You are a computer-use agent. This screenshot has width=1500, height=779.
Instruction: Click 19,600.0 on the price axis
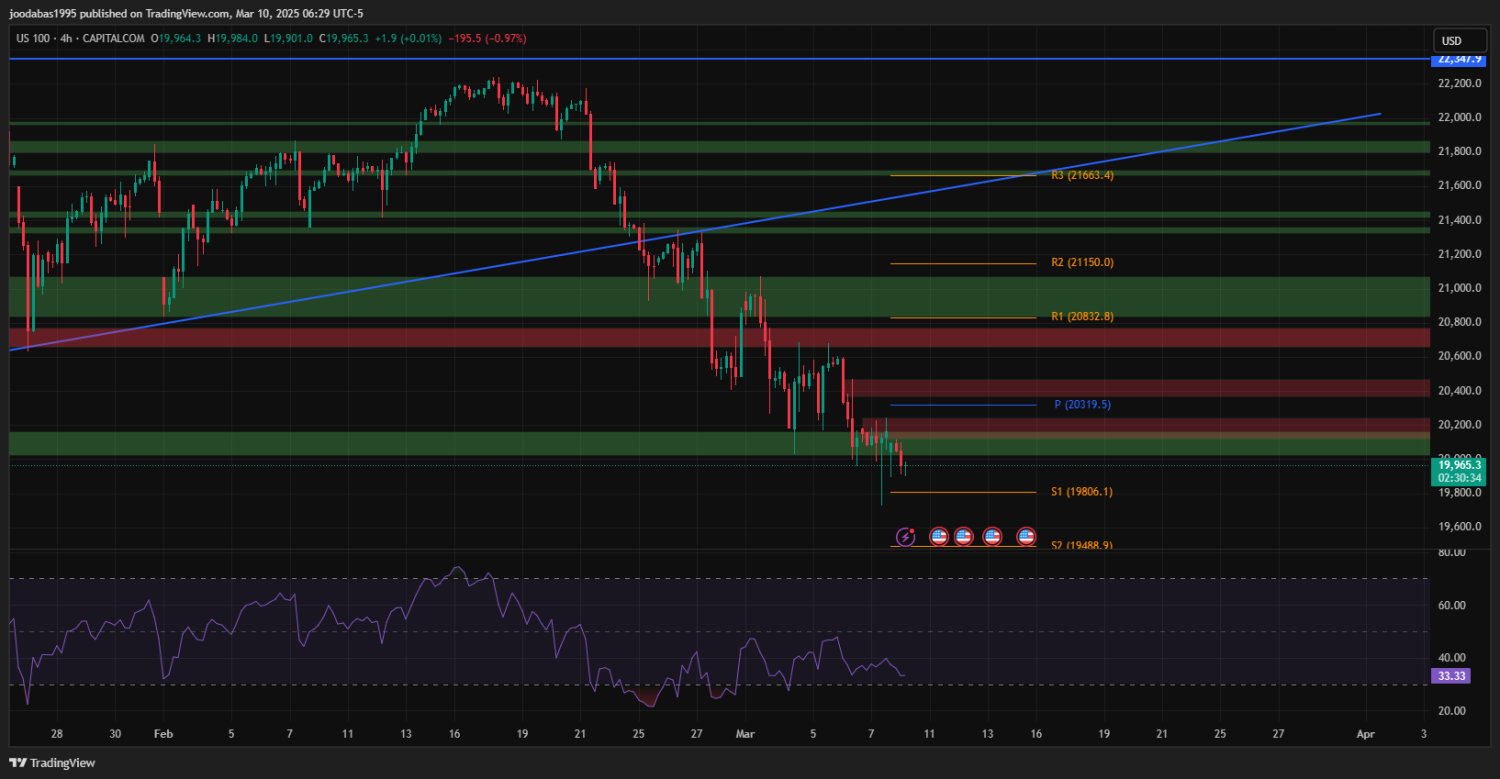[x=1459, y=527]
